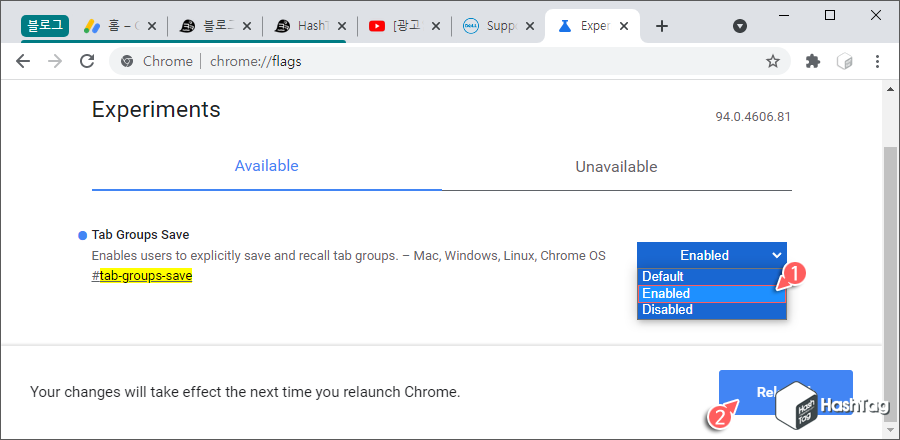Reload the chrome://flags page
This screenshot has height=440, width=900.
click(87, 61)
